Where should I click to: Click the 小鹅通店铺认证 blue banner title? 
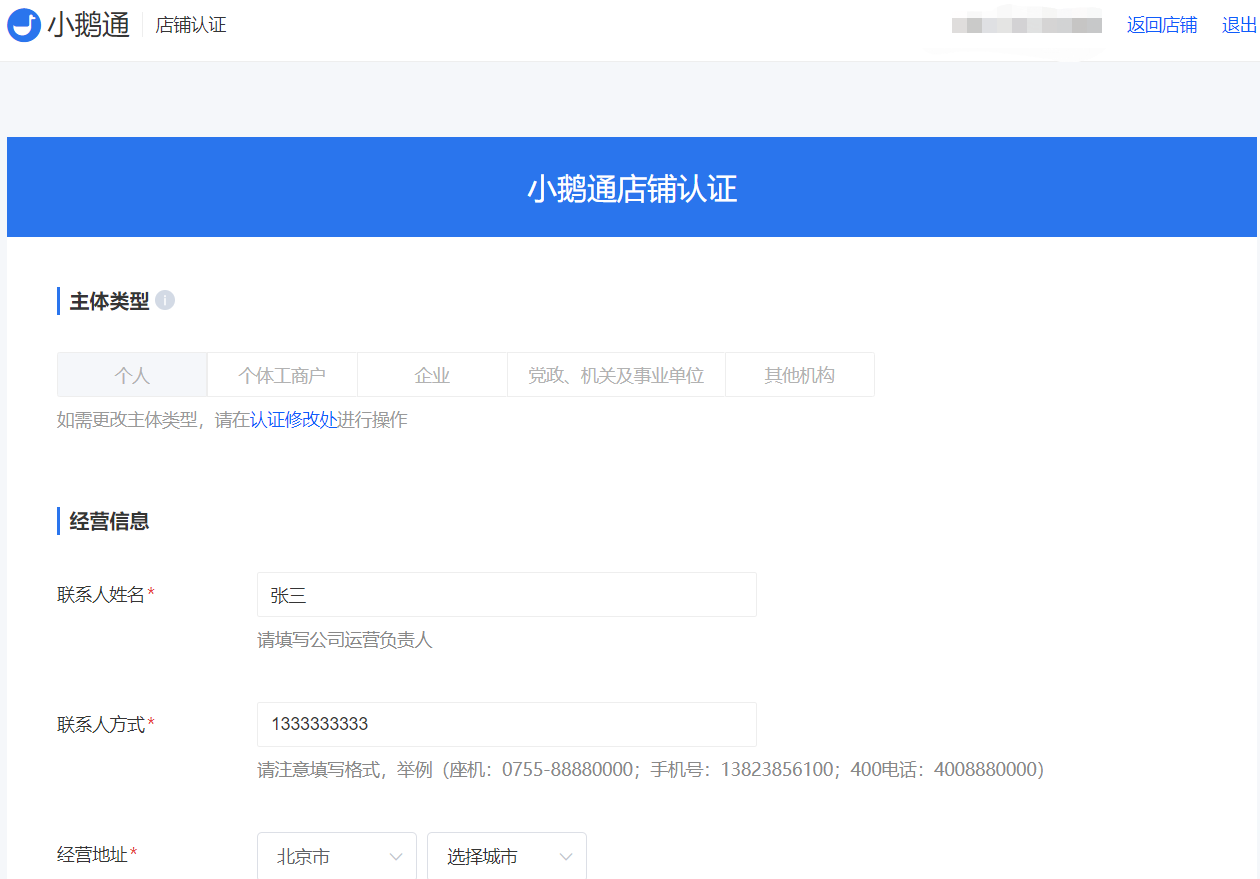630,188
